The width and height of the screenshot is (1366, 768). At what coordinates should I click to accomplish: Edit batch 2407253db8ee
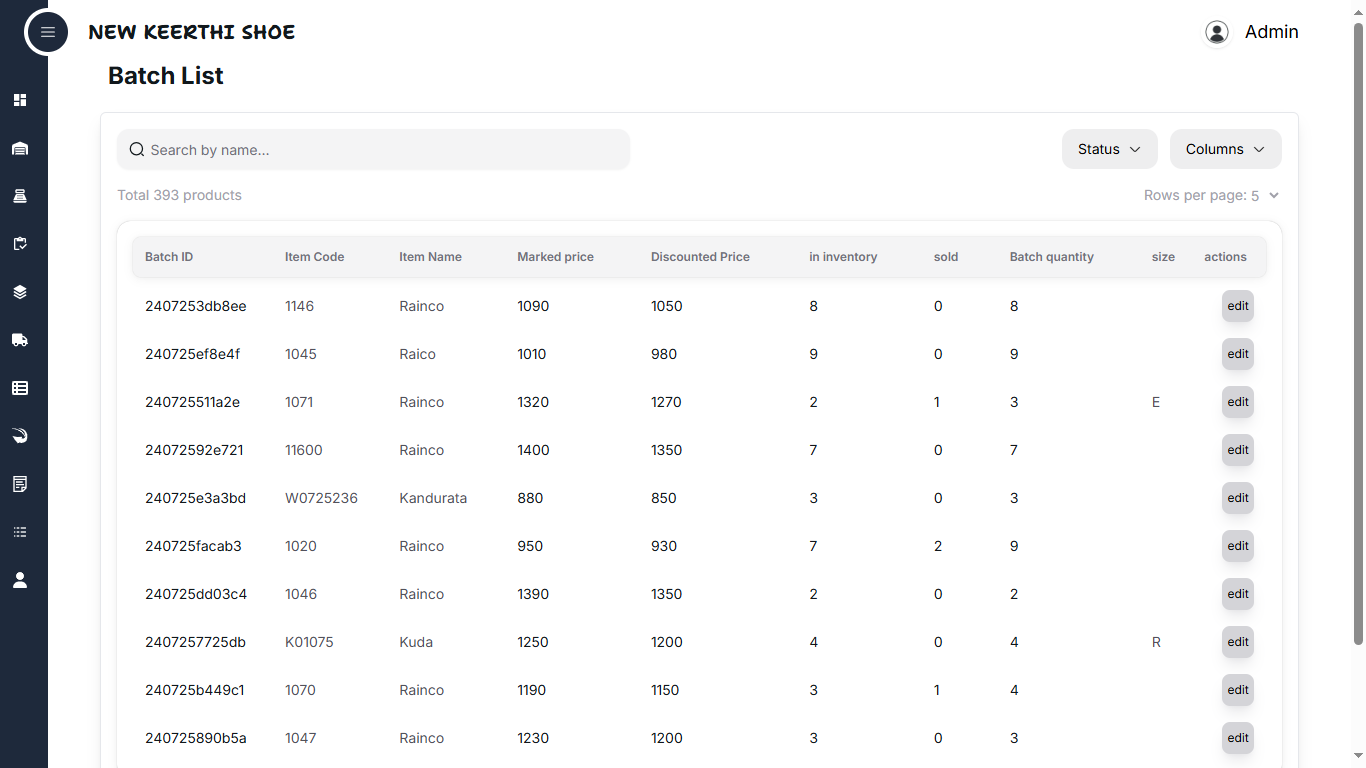click(x=1238, y=306)
